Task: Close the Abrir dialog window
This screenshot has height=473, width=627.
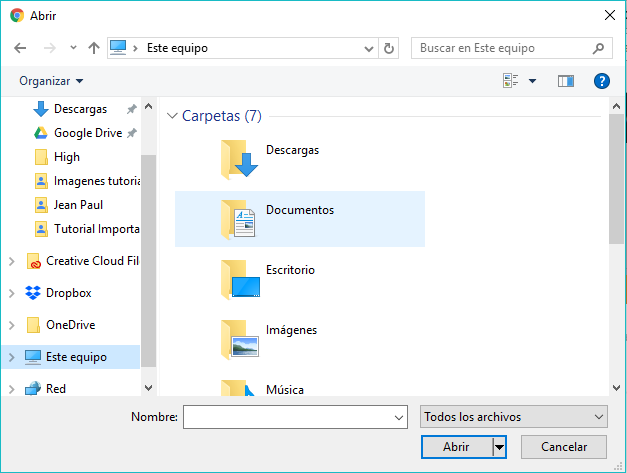Action: click(x=610, y=15)
